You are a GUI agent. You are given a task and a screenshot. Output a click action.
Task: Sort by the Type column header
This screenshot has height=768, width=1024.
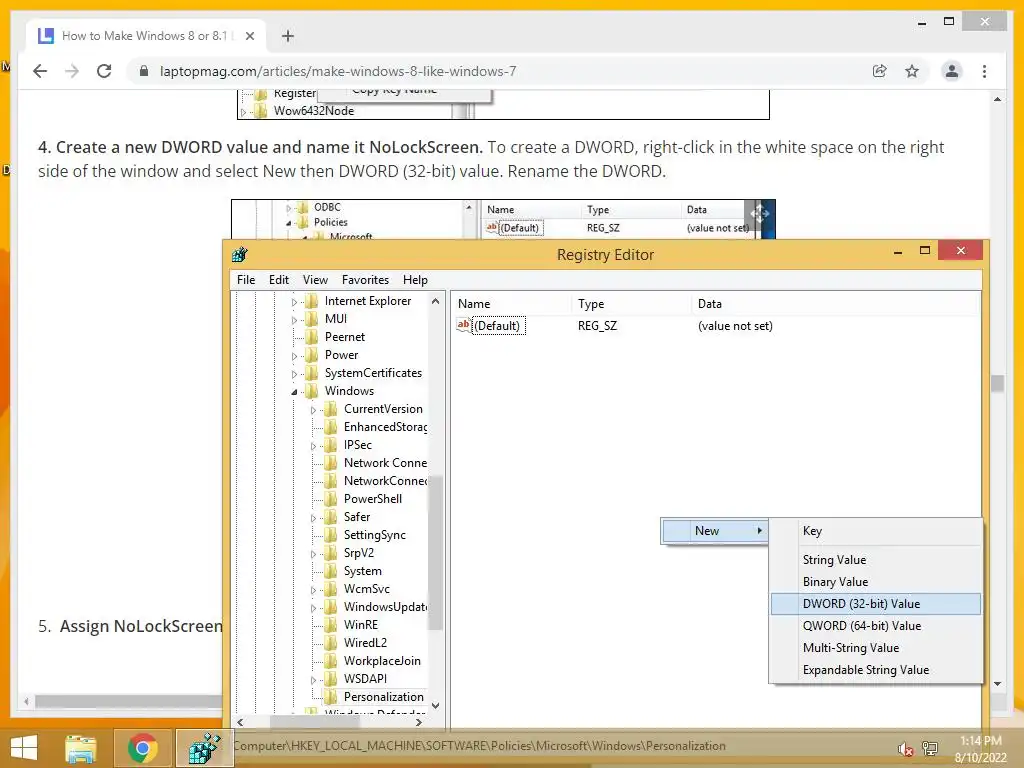[x=631, y=304]
